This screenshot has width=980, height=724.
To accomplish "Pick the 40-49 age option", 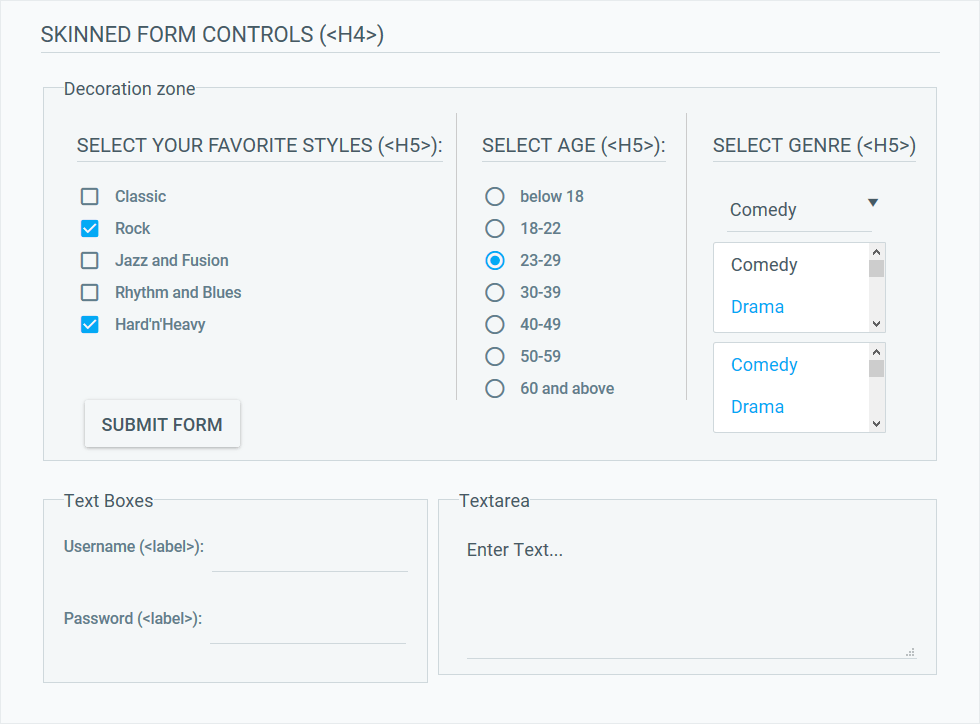I will [x=494, y=324].
